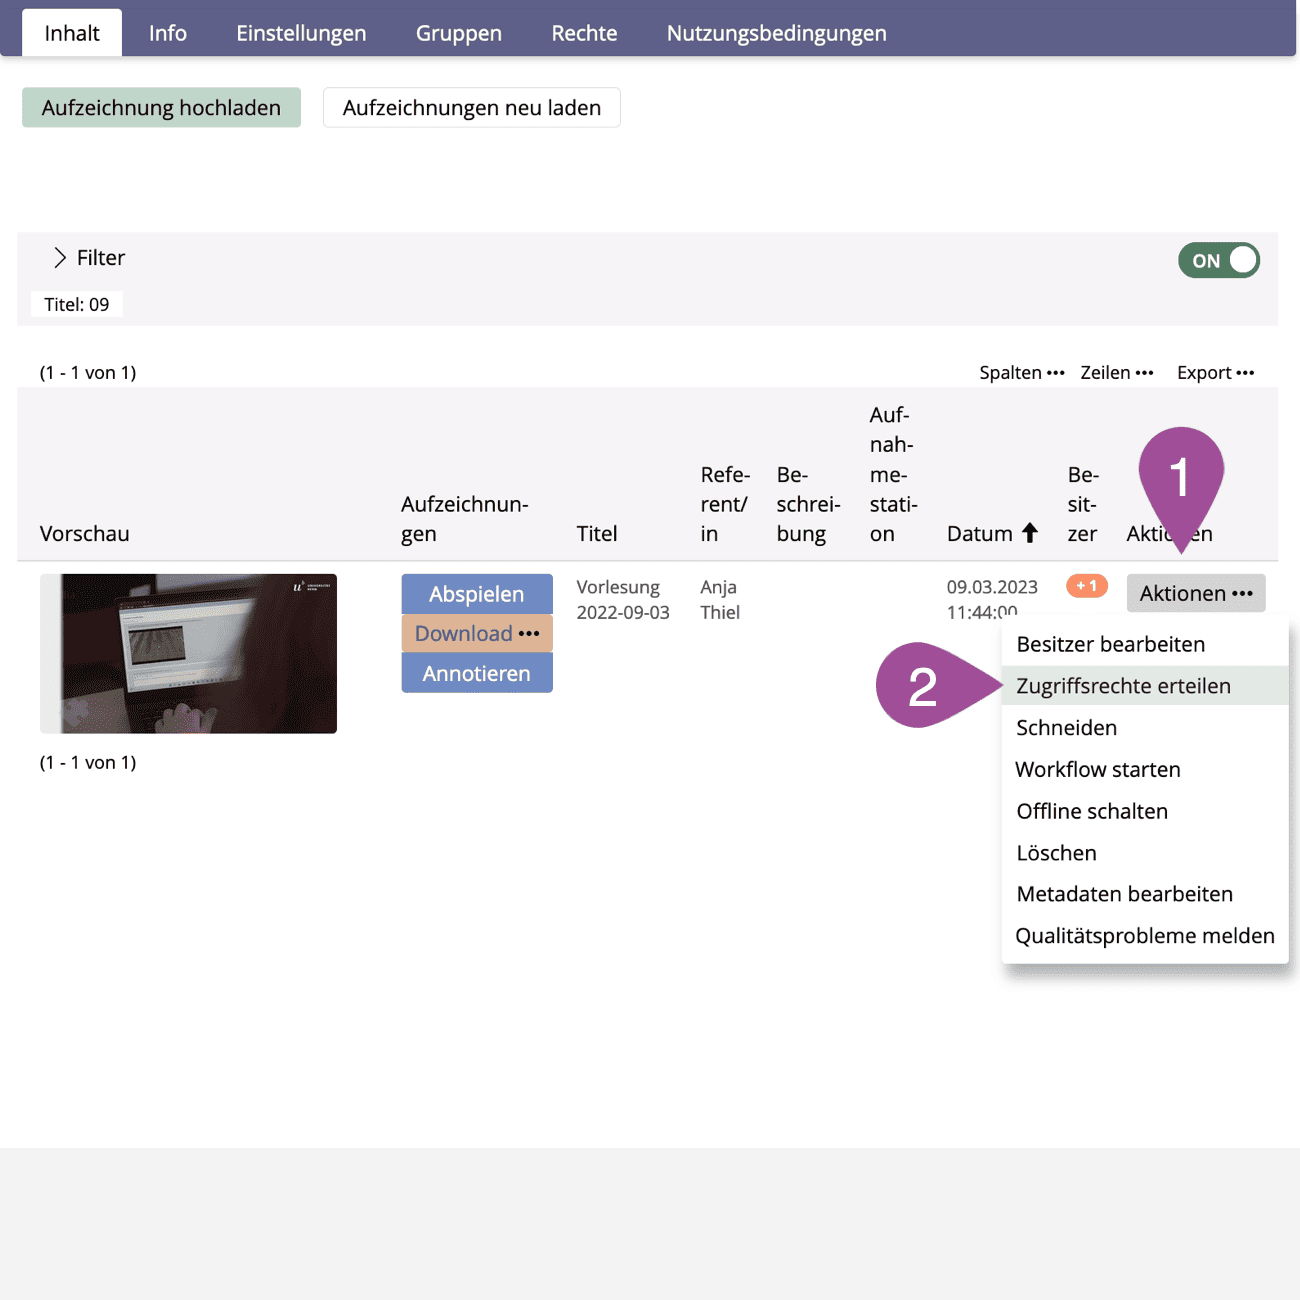Screen dimensions: 1300x1300
Task: Select Schneiden from the actions menu
Action: click(x=1066, y=728)
